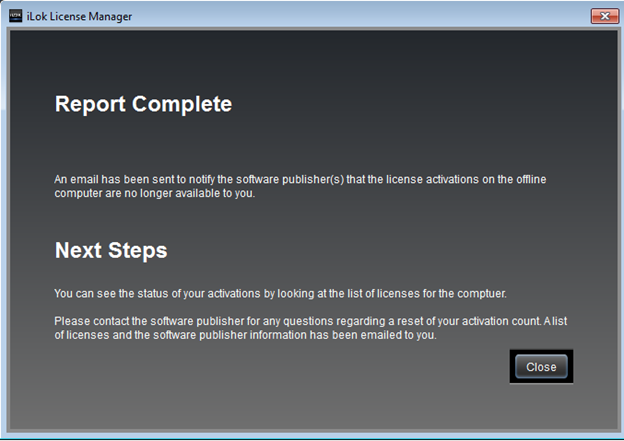This screenshot has height=441, width=624.
Task: Click the Close button in the dialog
Action: [x=541, y=367]
